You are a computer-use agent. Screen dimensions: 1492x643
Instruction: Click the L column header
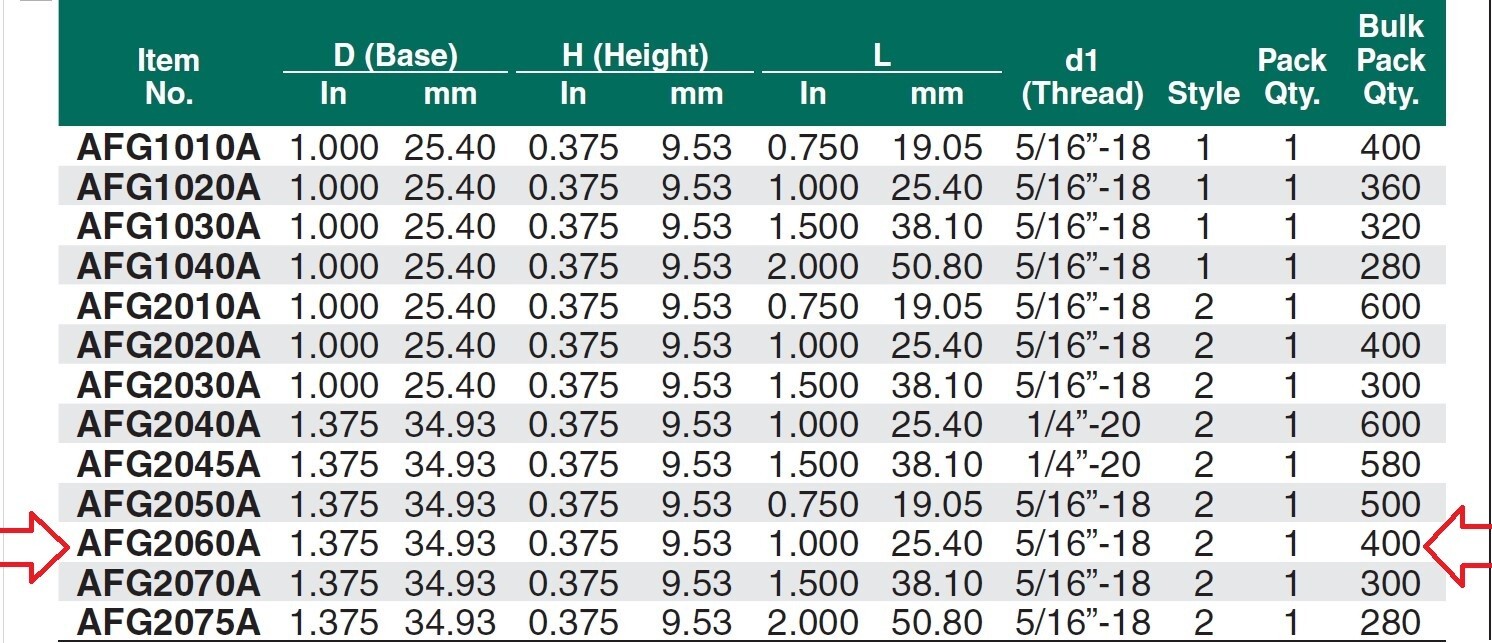[x=881, y=55]
